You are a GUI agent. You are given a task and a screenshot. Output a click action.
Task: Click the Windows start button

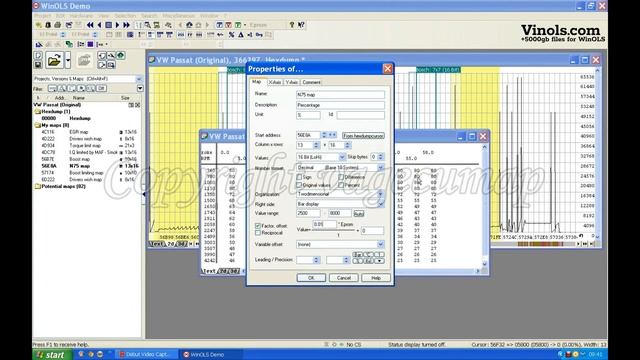[x=53, y=355]
